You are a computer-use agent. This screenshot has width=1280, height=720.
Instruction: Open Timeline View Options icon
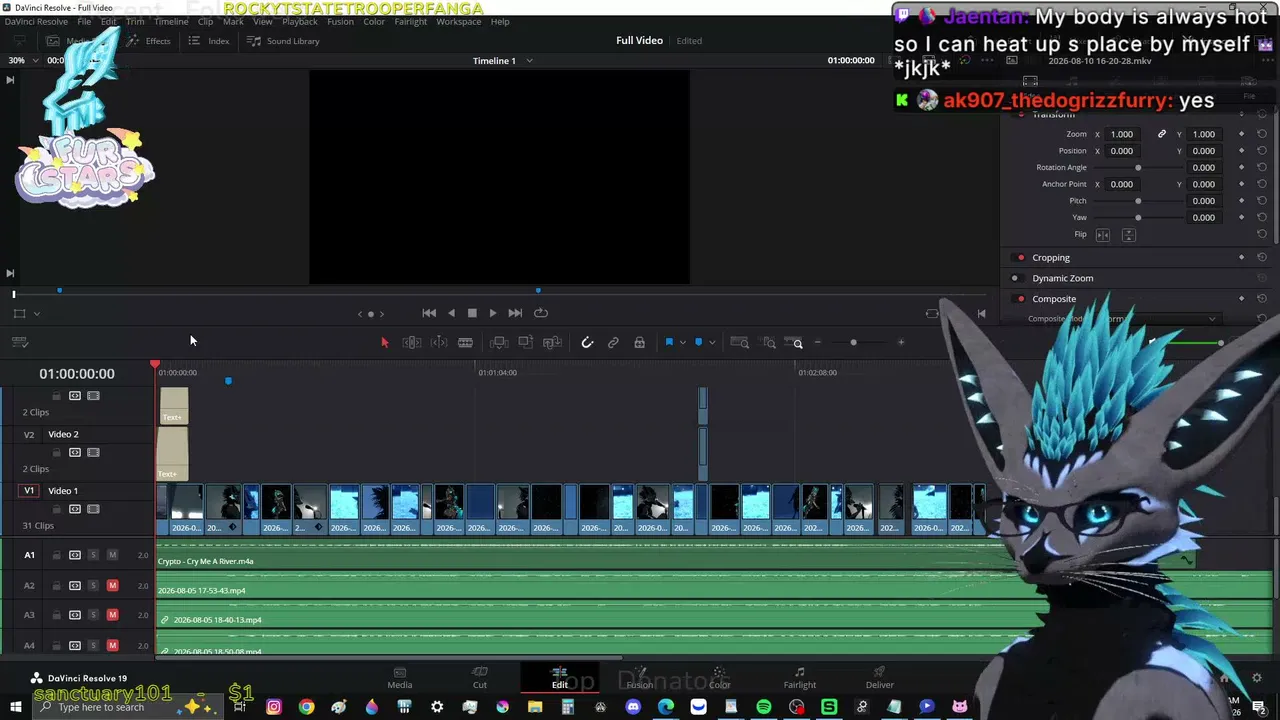19,342
